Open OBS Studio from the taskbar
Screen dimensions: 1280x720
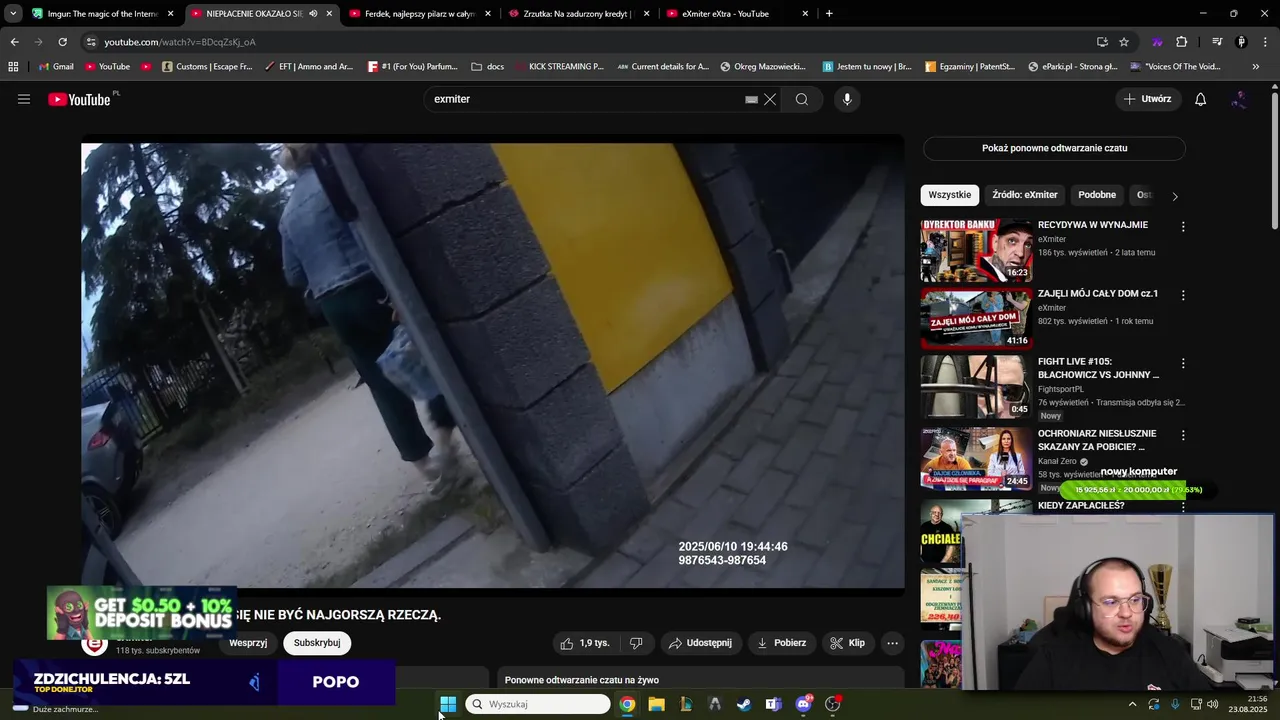tap(832, 704)
